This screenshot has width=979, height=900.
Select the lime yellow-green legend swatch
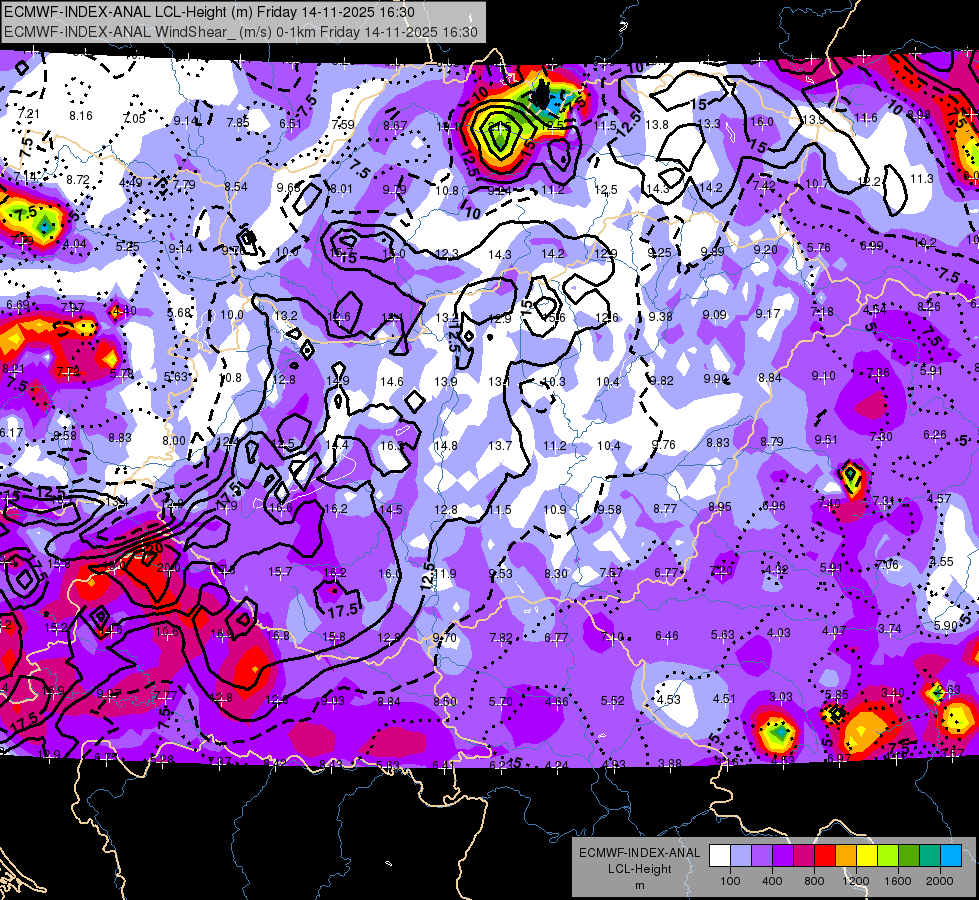point(888,856)
